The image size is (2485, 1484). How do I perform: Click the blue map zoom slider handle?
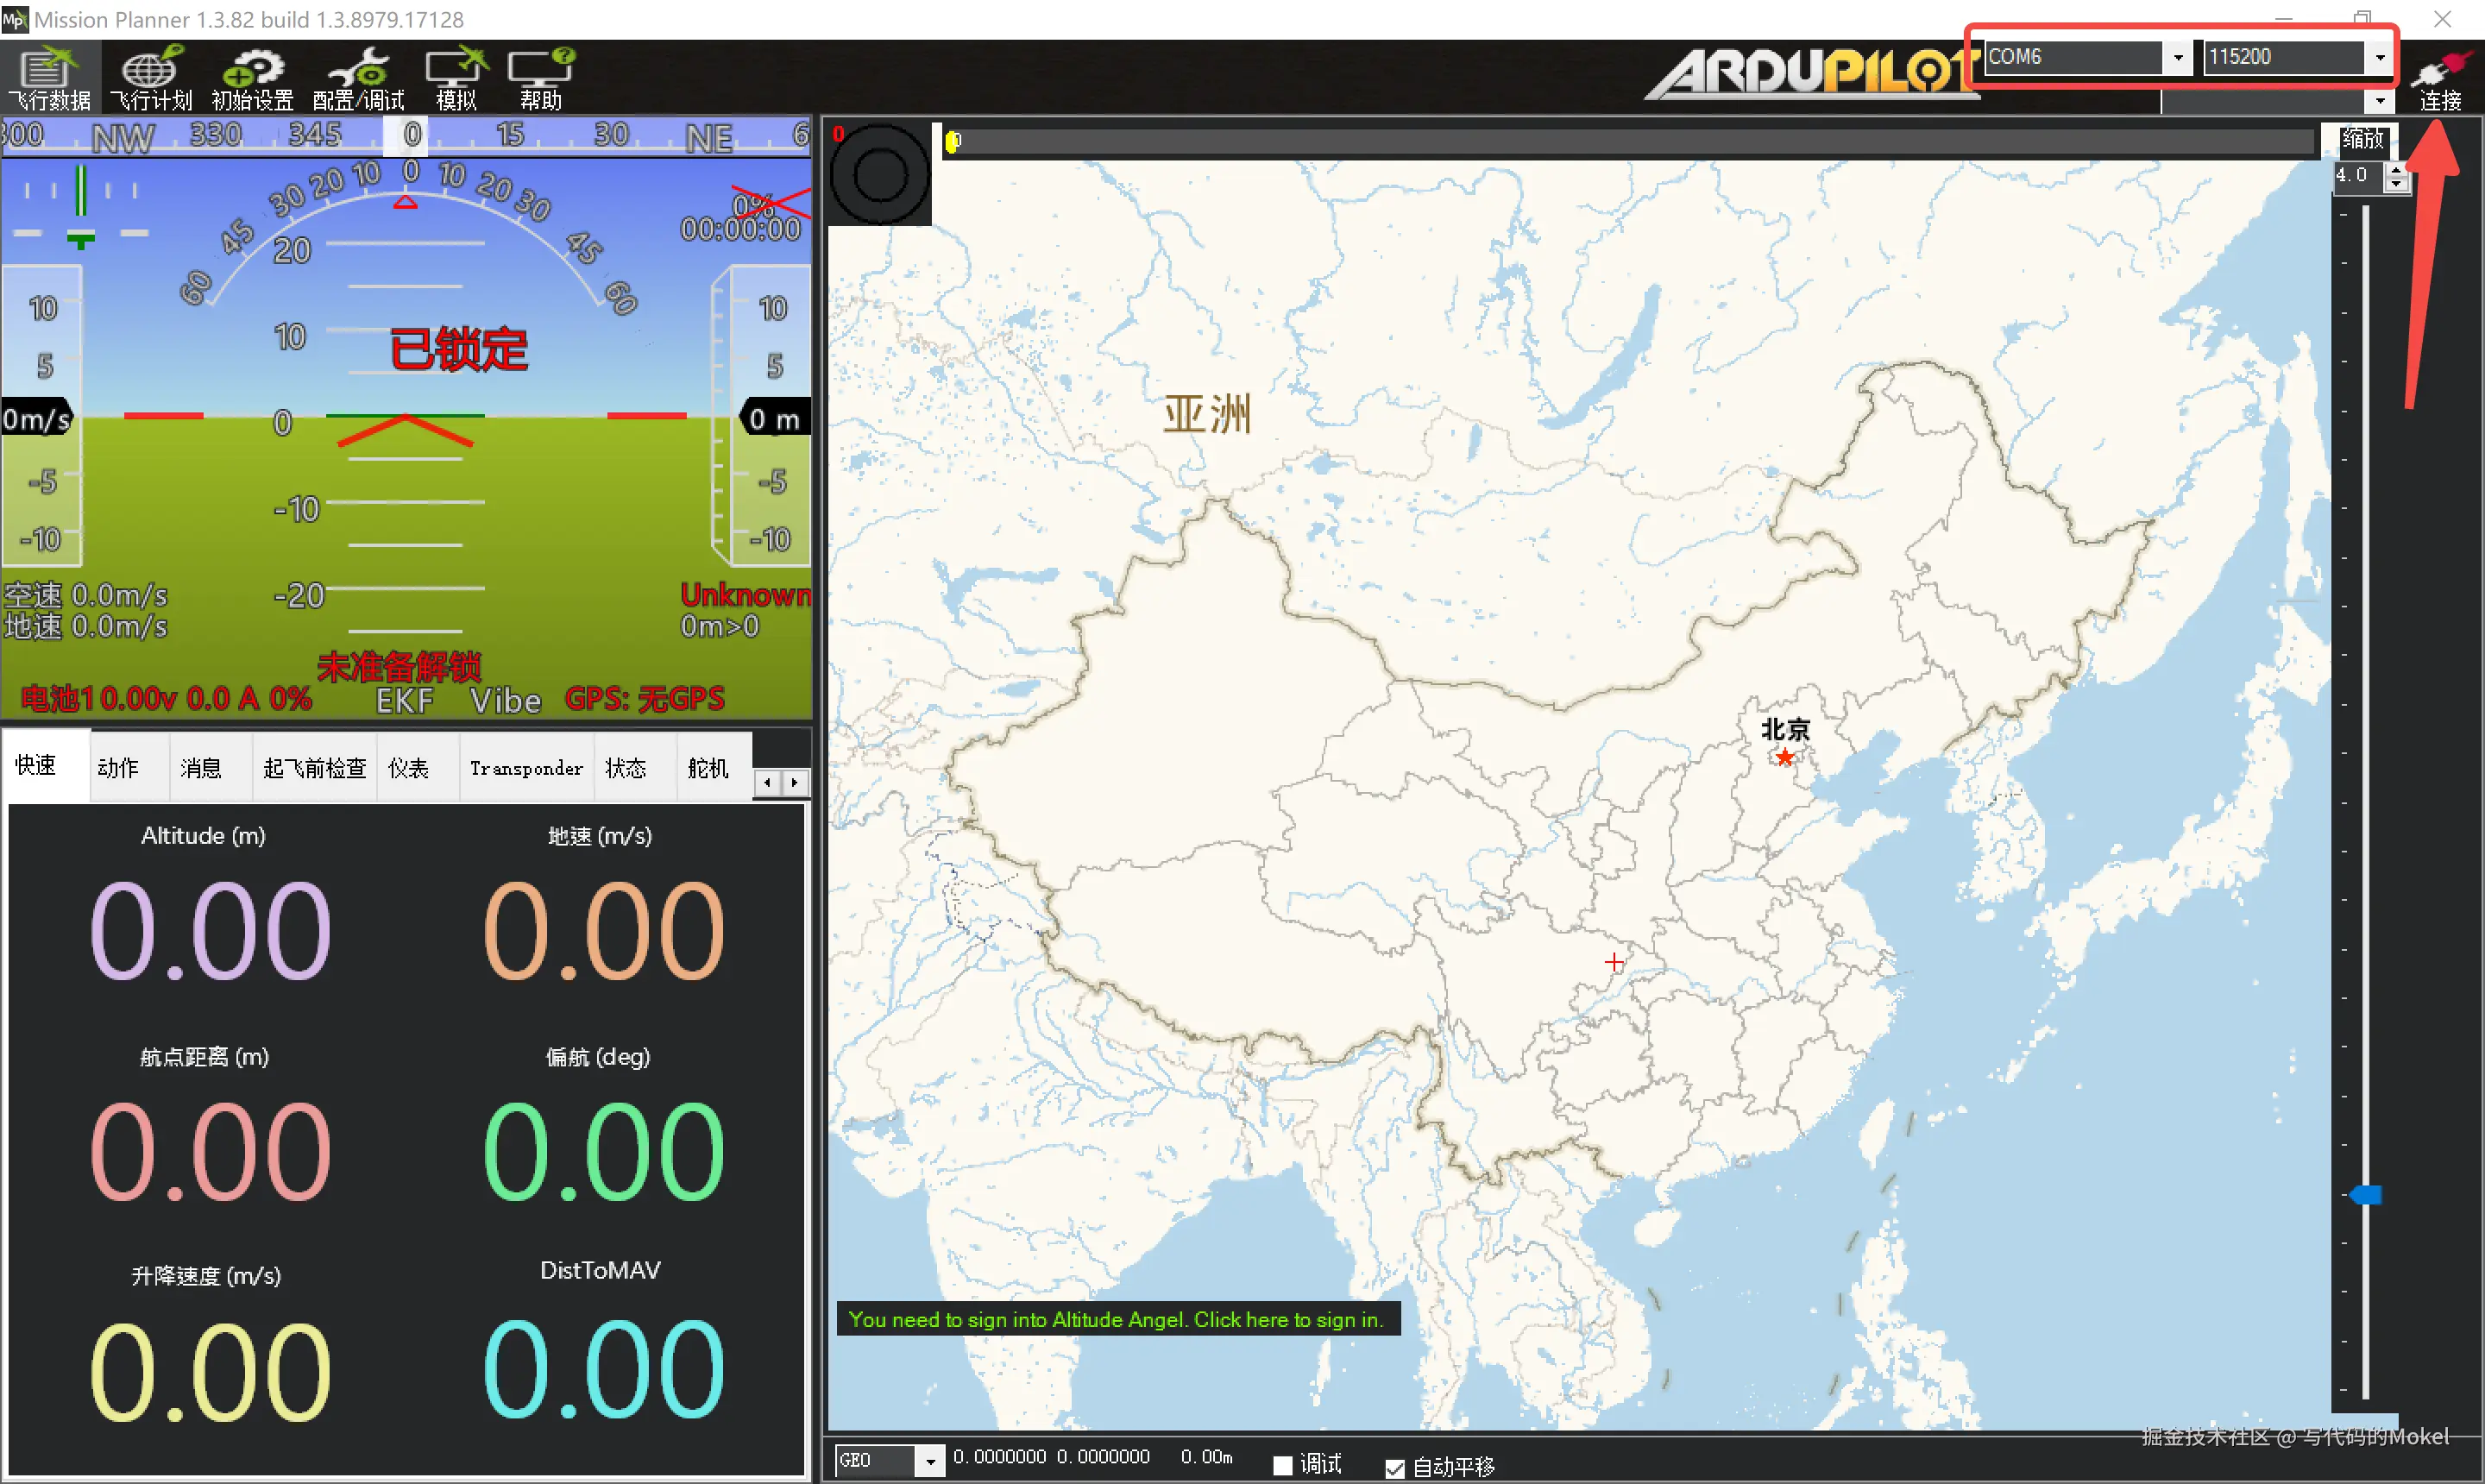(2366, 1195)
